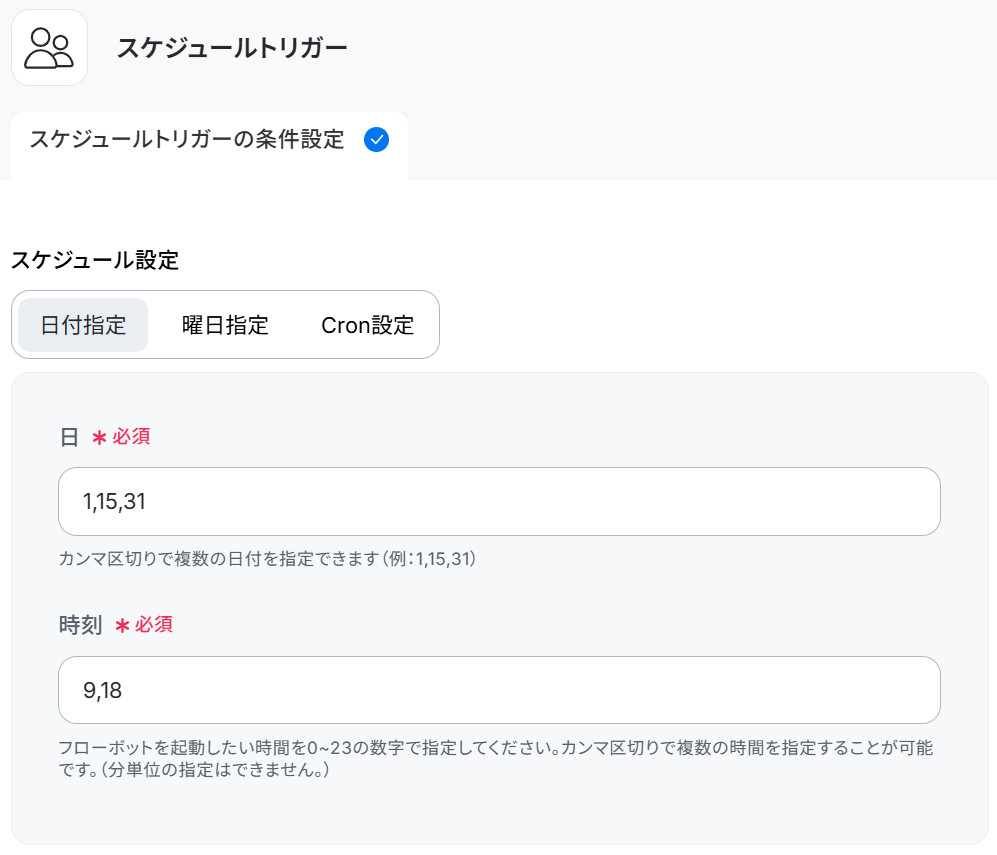Choose the Cron設定 schedule mode
The image size is (997, 855).
pos(367,325)
